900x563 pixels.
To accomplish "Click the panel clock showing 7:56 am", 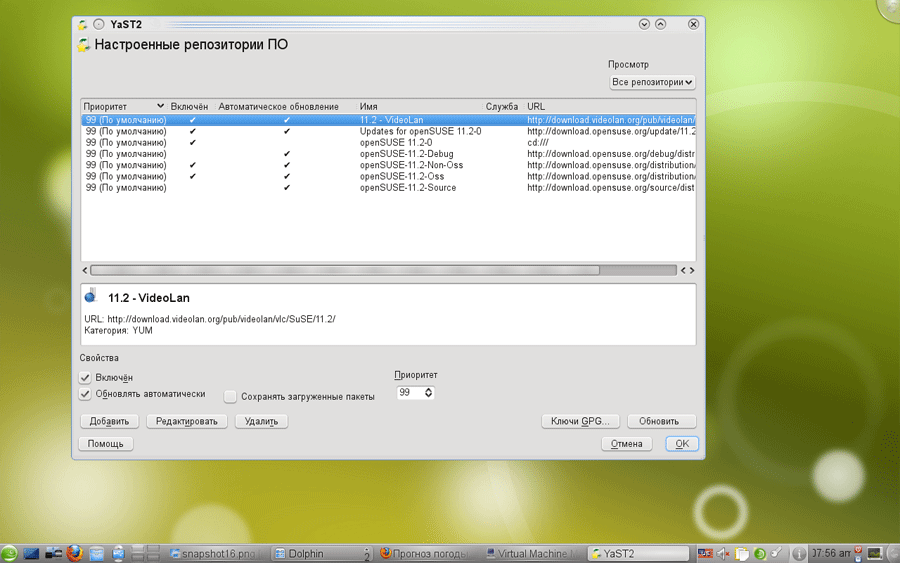I will 831,553.
